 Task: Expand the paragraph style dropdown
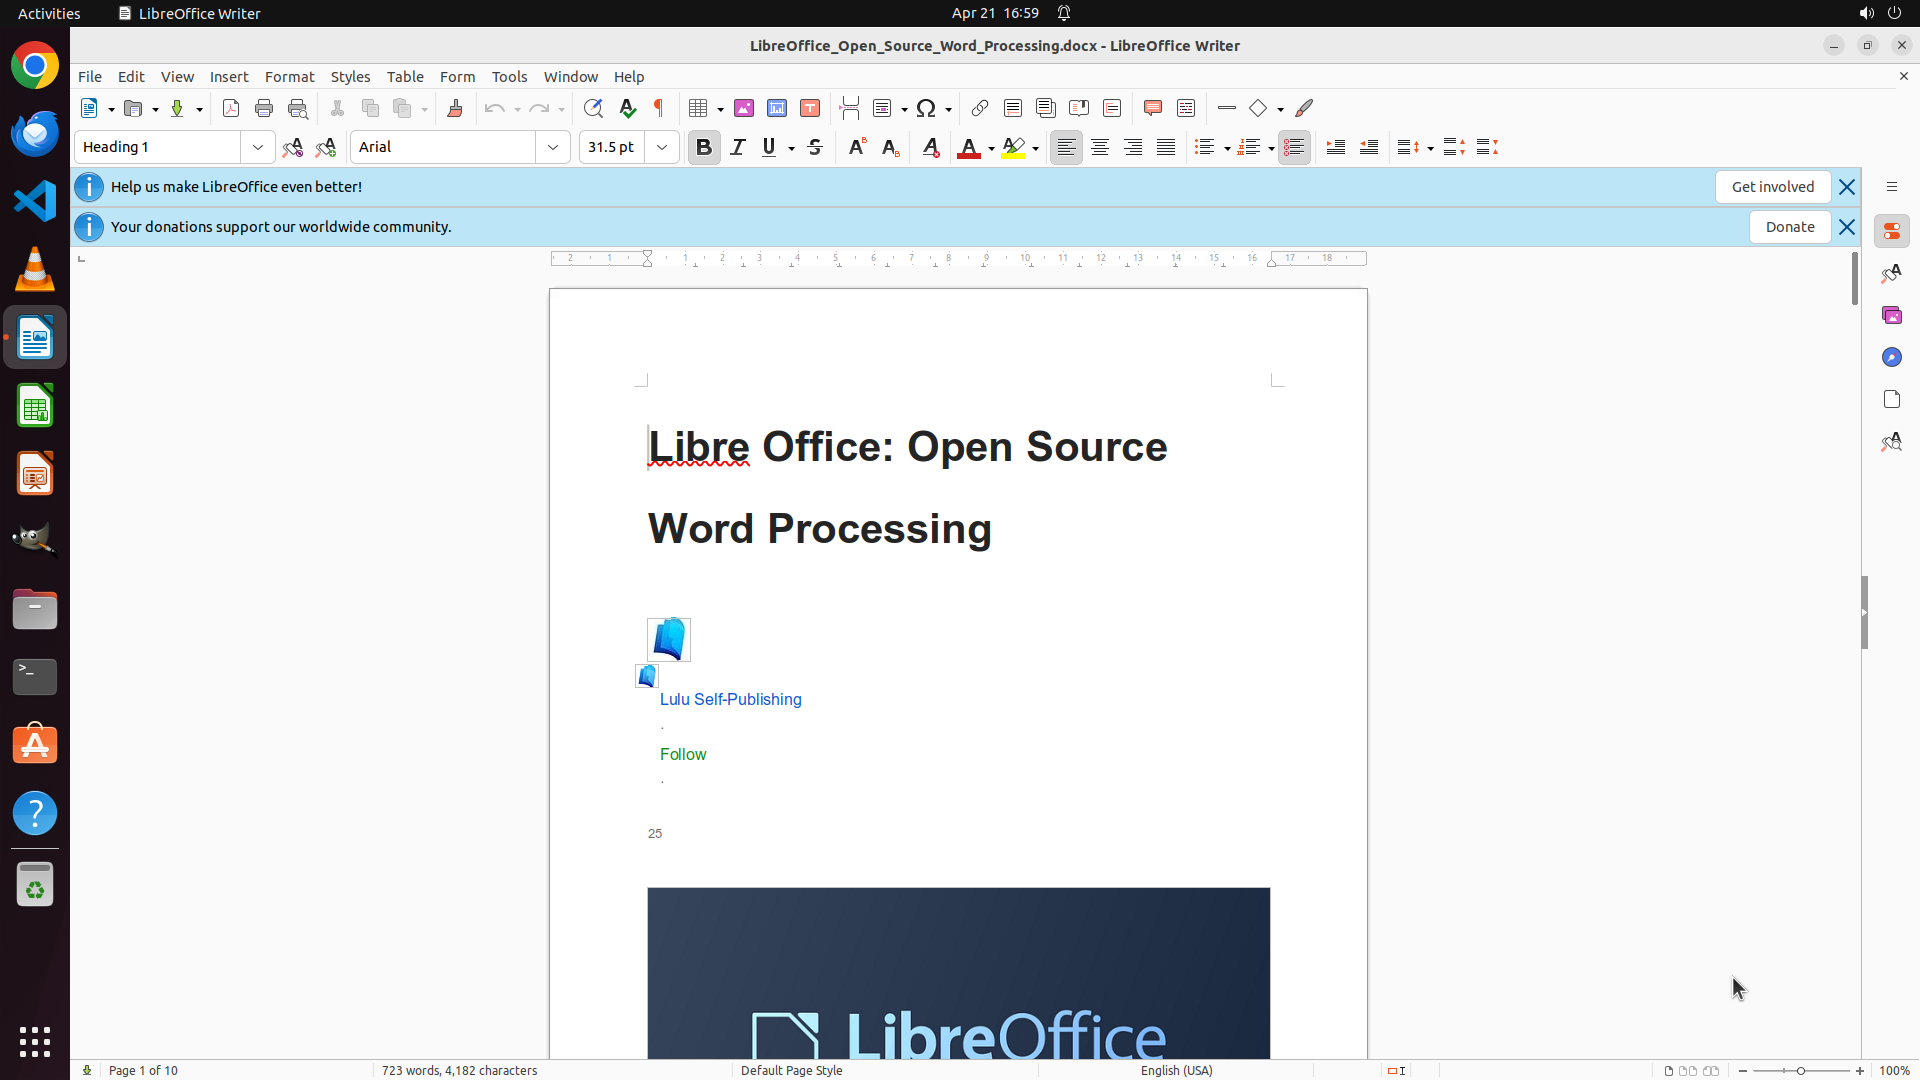(258, 147)
